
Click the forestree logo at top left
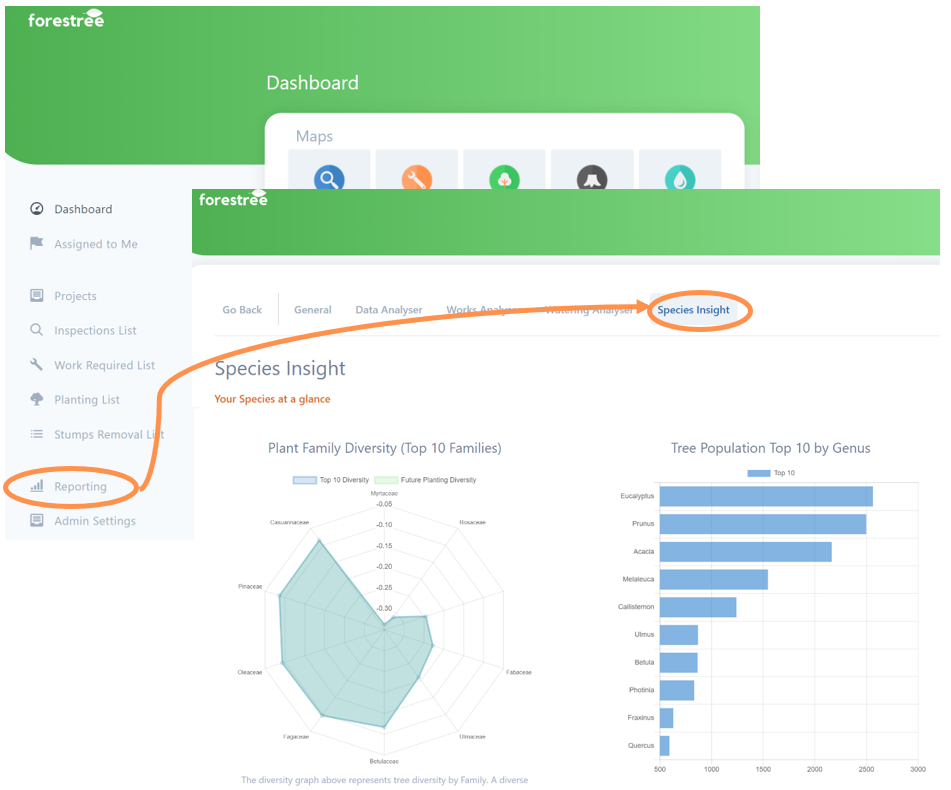click(66, 20)
